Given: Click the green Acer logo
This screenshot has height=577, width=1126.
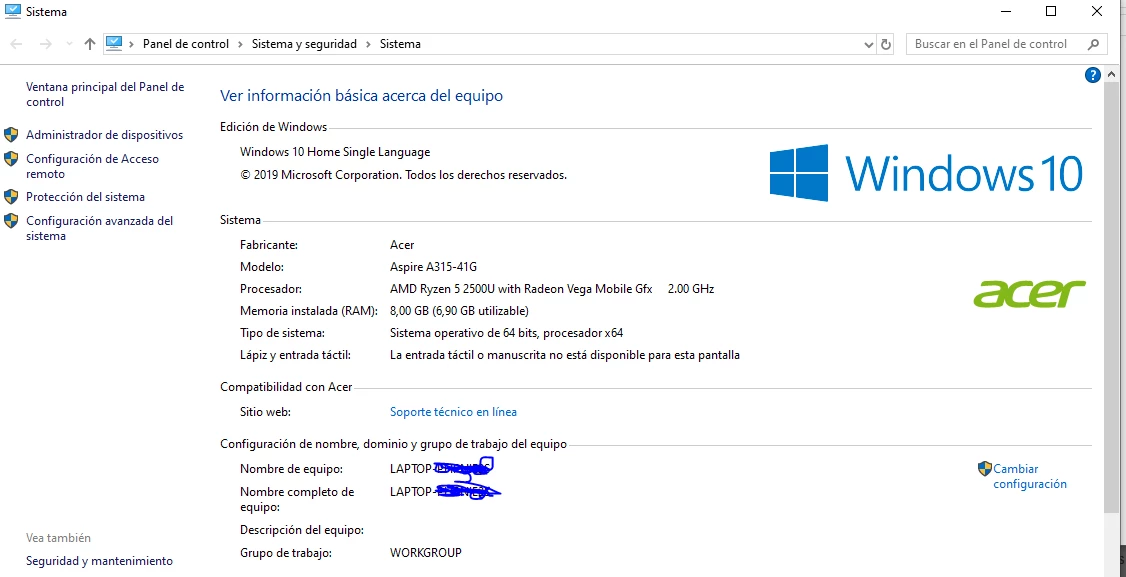Looking at the screenshot, I should (x=1029, y=293).
